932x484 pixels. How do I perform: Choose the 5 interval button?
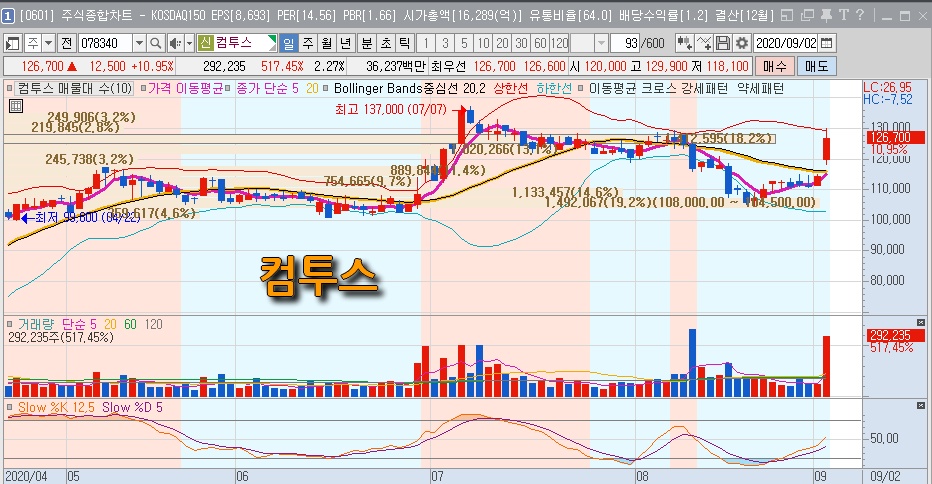(464, 43)
